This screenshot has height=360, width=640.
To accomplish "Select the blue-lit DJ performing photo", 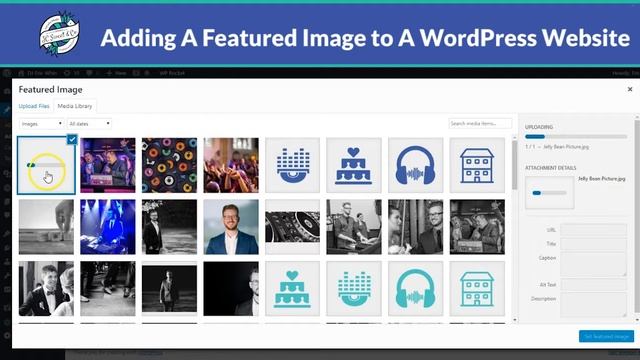I will click(108, 227).
